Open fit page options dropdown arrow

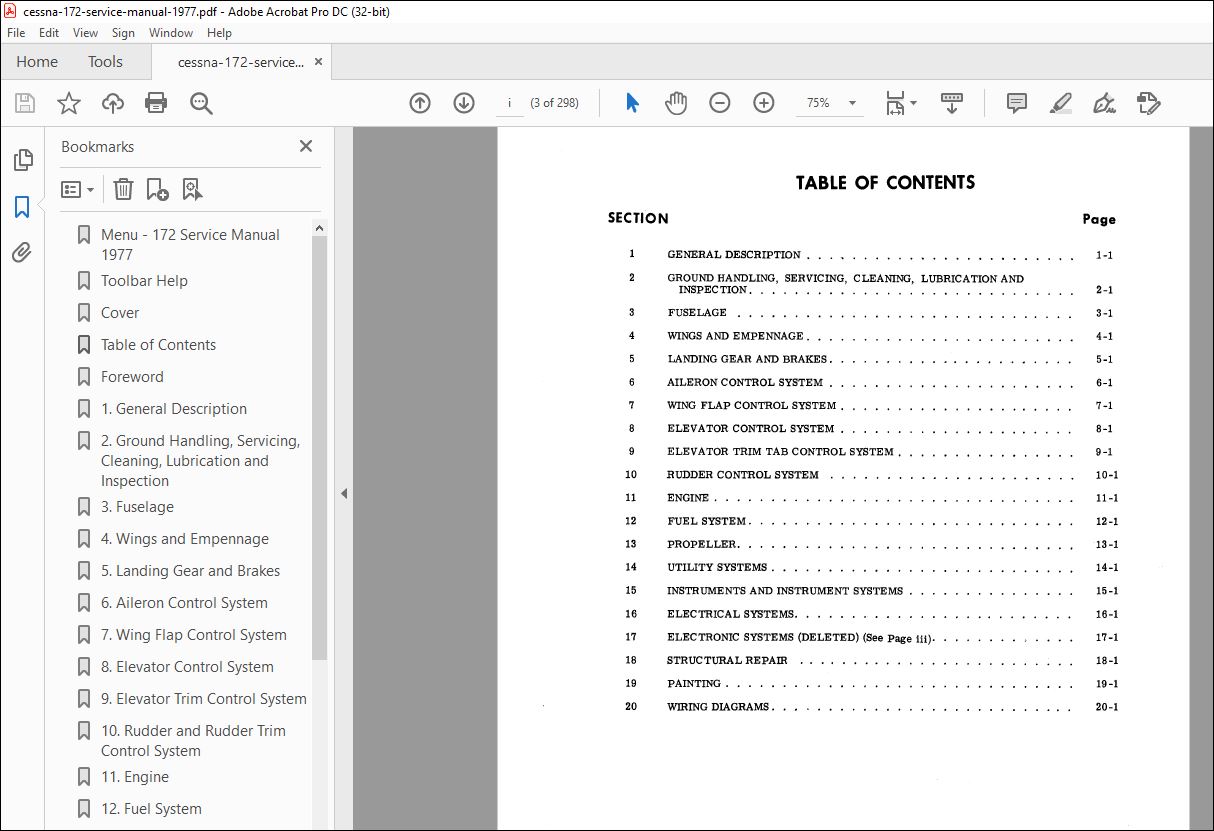pyautogui.click(x=914, y=103)
